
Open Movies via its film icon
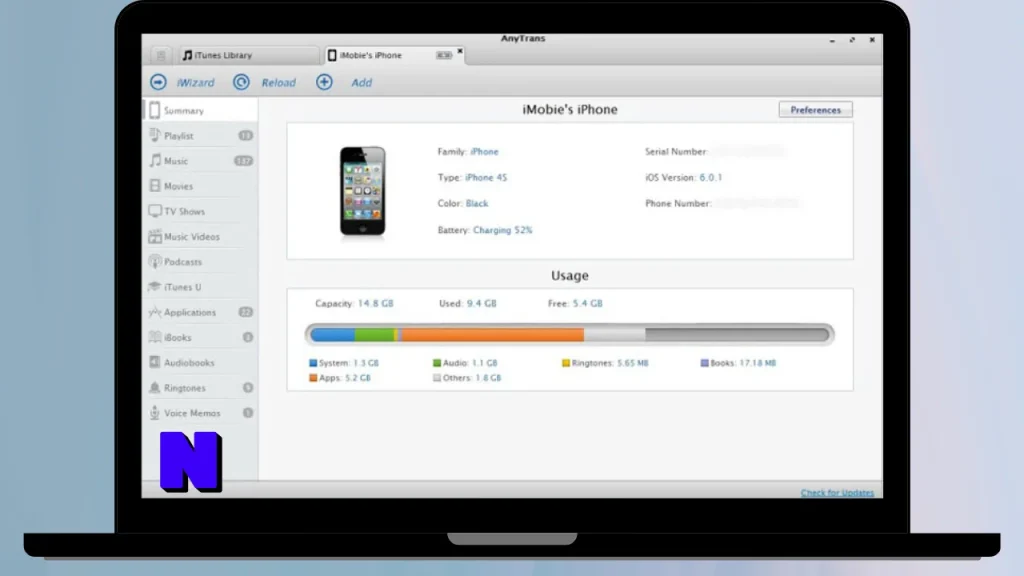(154, 186)
